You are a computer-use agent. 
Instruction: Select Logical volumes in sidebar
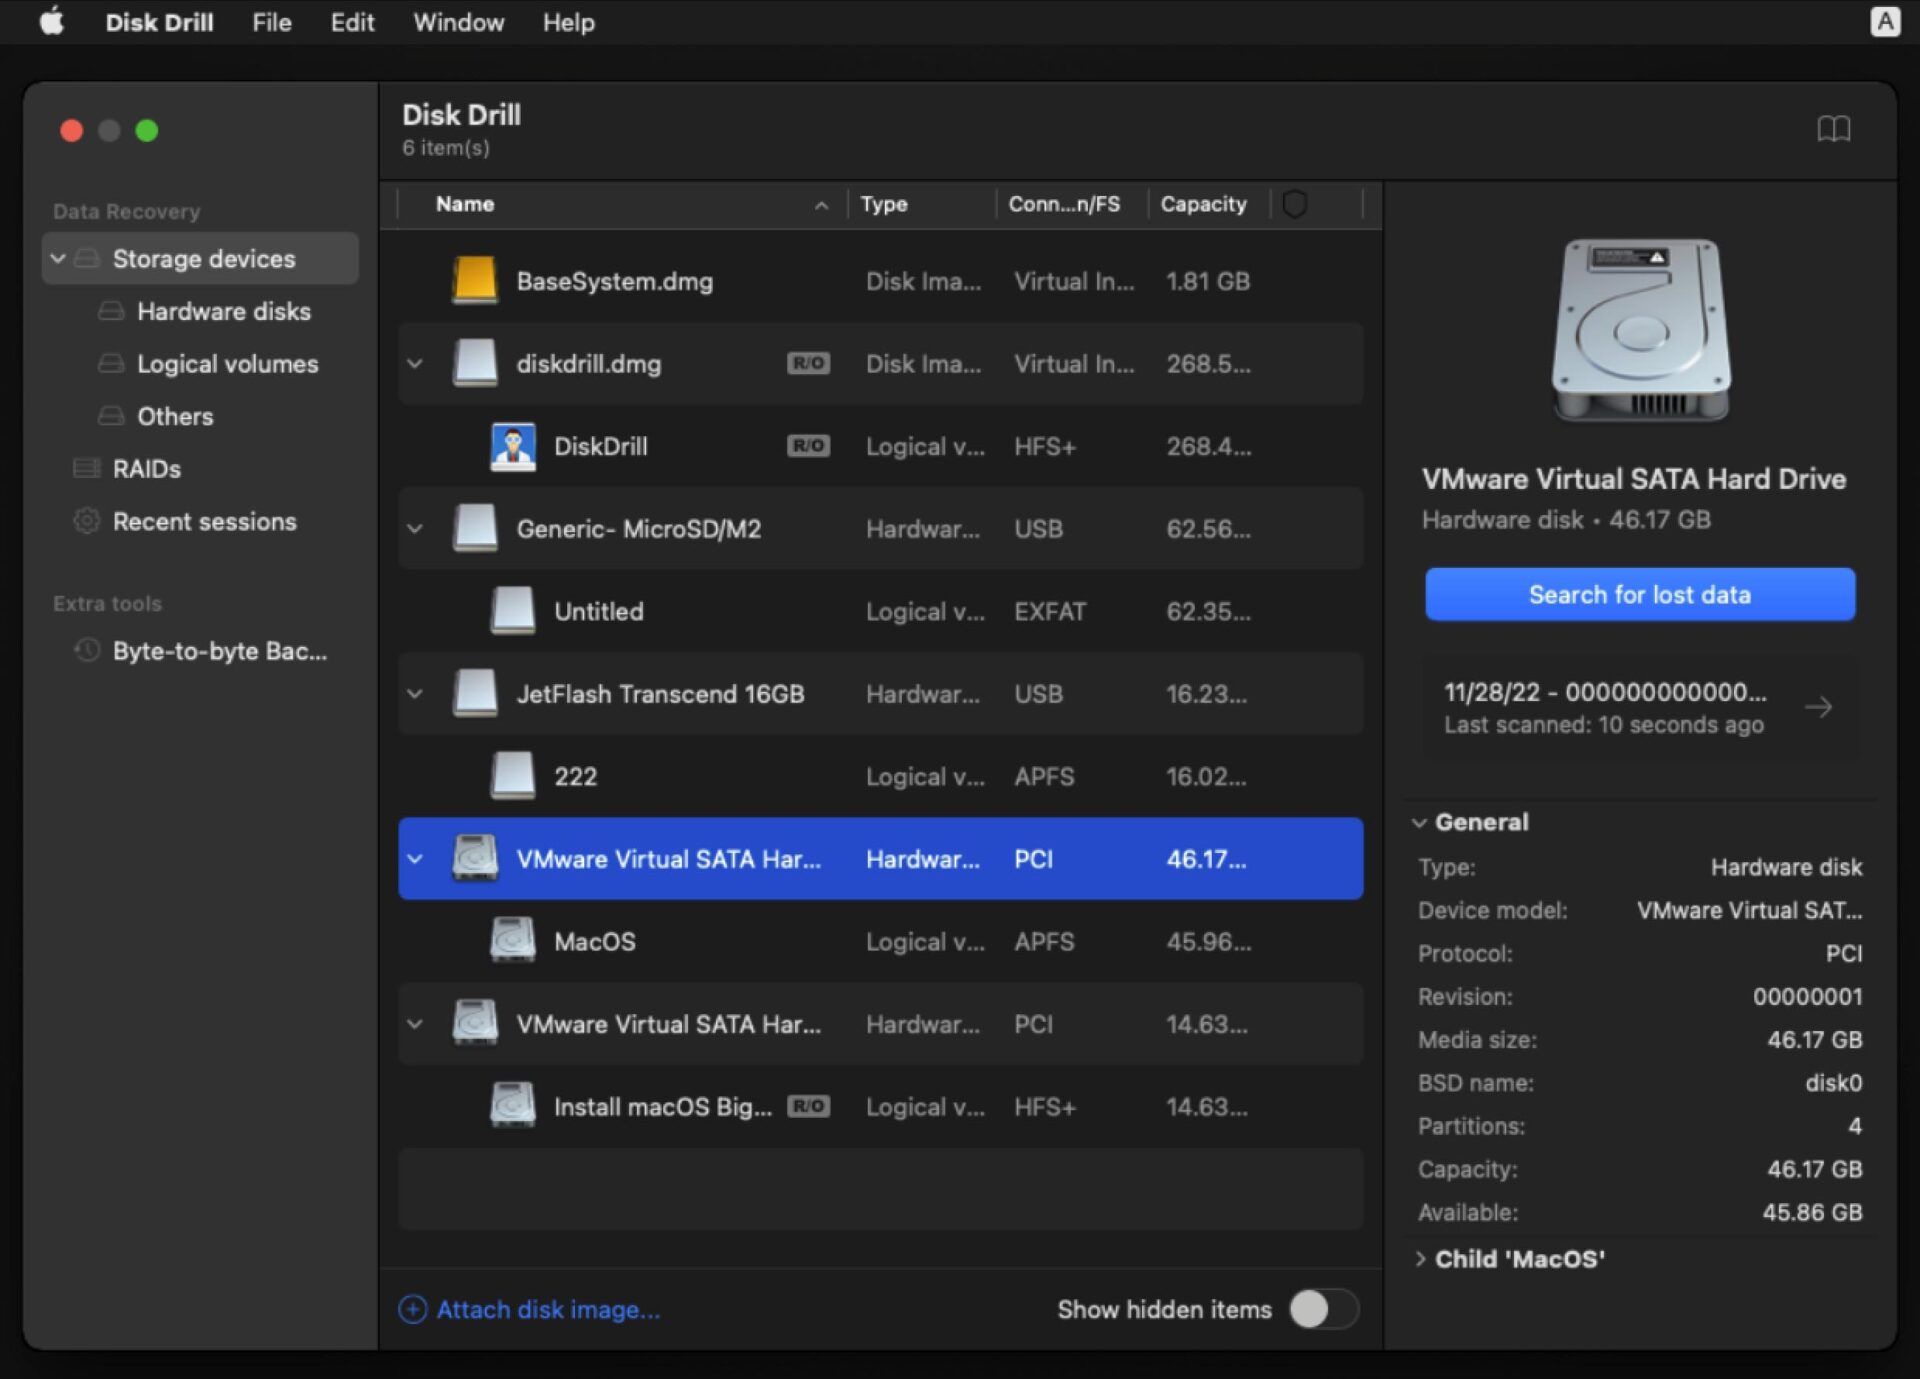click(228, 363)
